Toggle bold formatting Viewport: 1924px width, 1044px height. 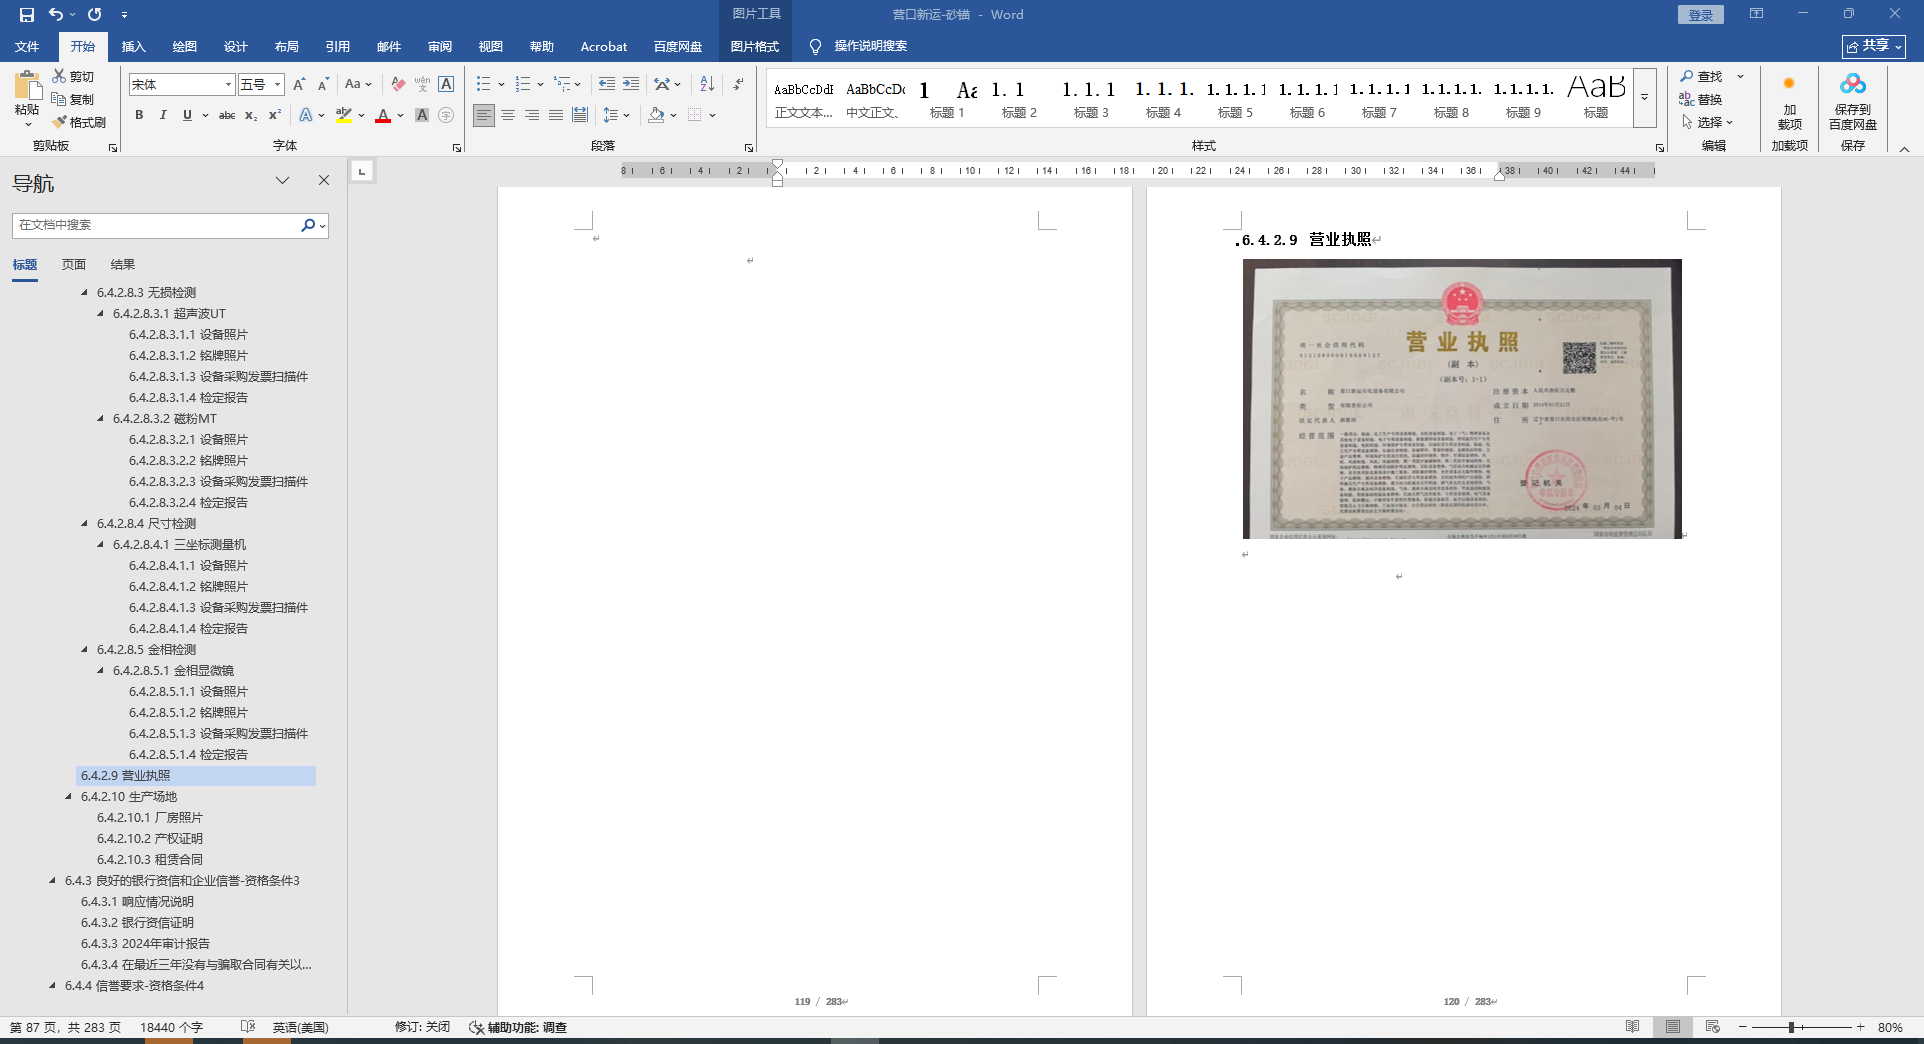[139, 115]
